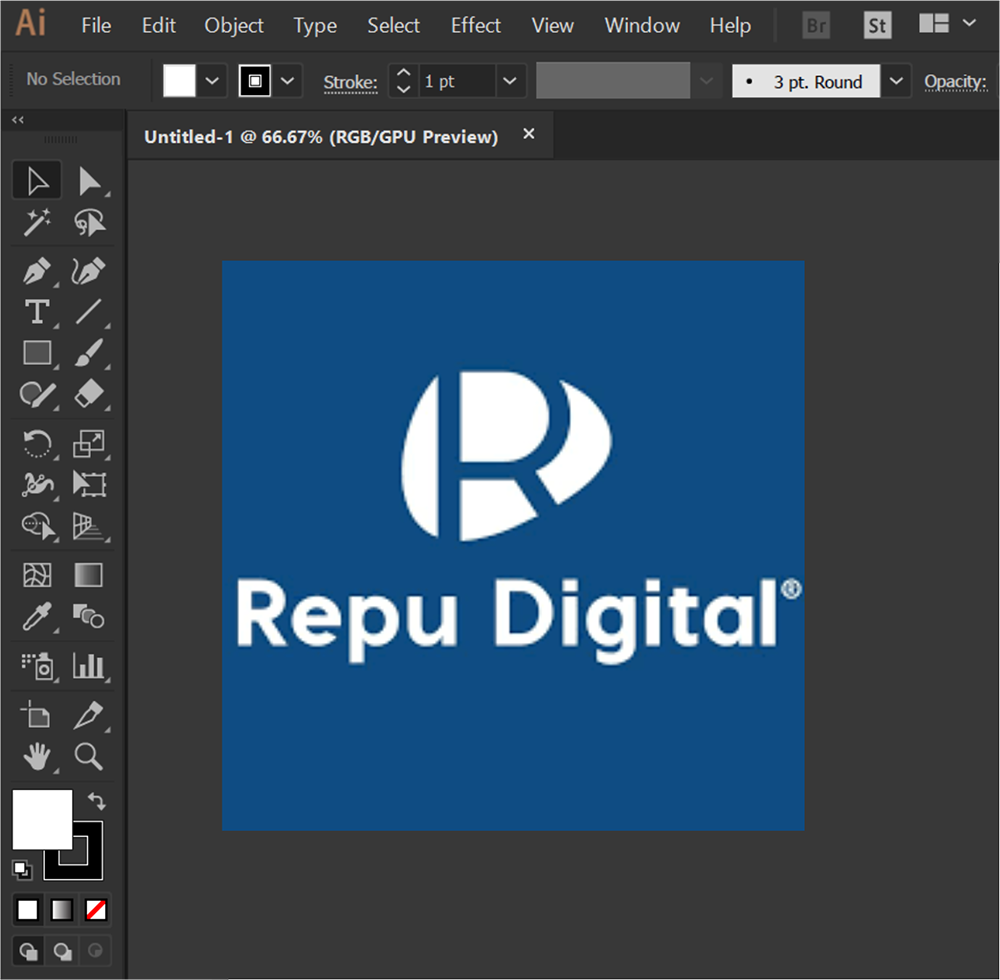Select the Free Transform tool
Screen dimensions: 1000x980
(89, 484)
